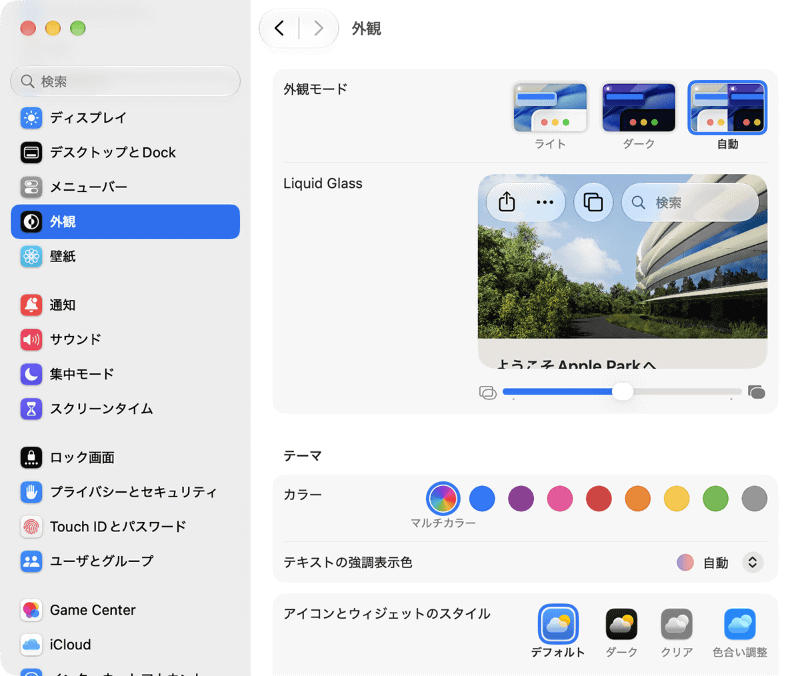Open ユーザとグループ settings pane

(126, 562)
